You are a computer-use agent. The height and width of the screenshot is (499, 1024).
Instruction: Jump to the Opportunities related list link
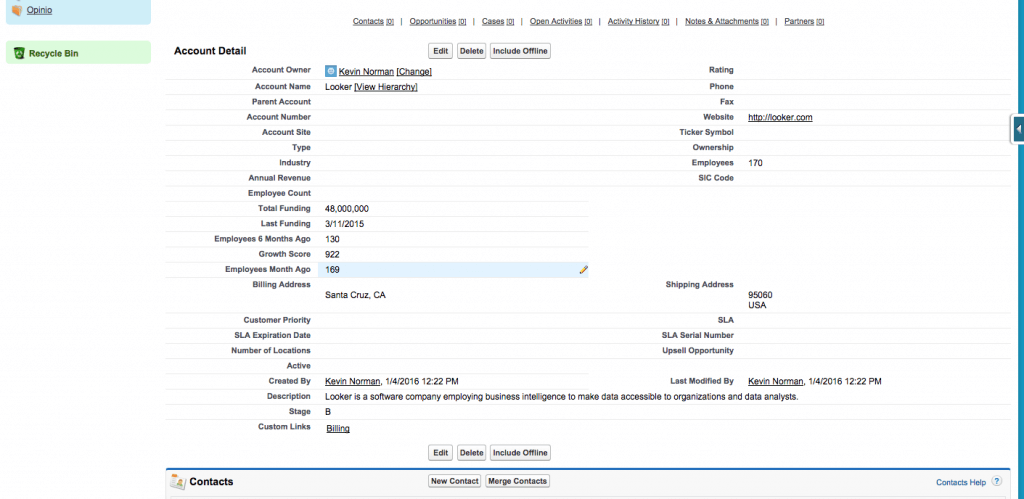[432, 21]
